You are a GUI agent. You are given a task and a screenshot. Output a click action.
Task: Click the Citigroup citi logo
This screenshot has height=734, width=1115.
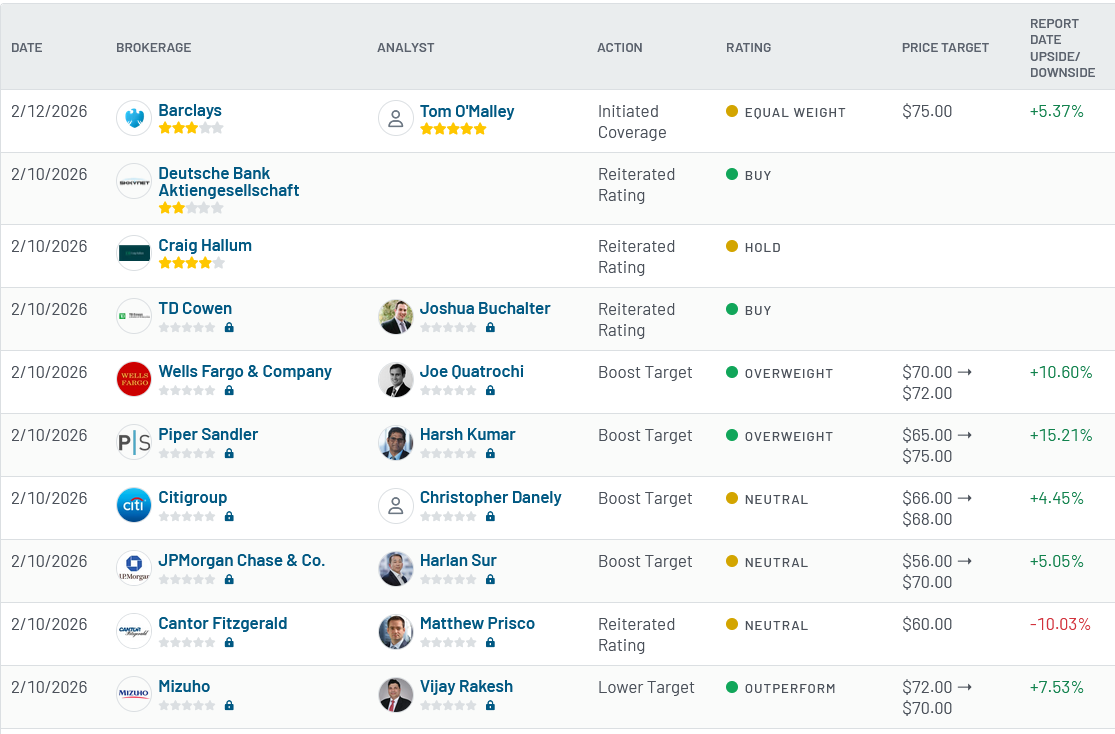134,505
